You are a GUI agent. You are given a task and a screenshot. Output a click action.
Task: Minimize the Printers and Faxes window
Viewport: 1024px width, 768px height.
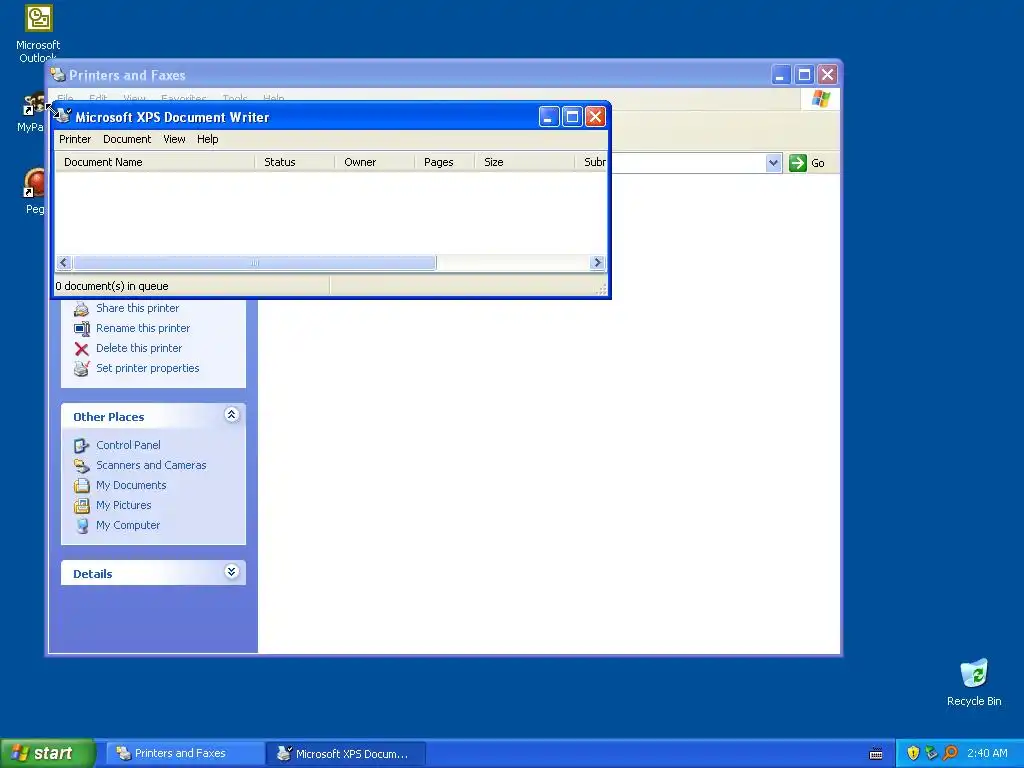(x=781, y=75)
